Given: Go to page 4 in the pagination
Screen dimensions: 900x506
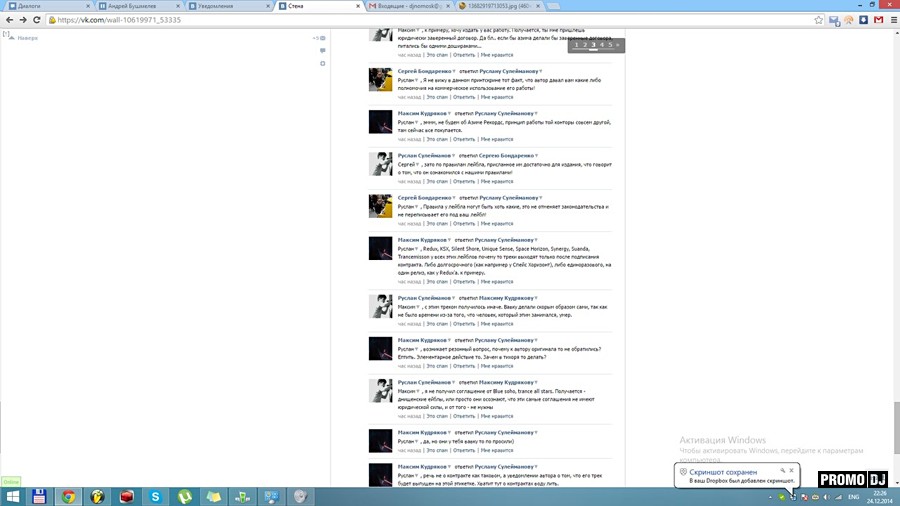Looking at the screenshot, I should (601, 45).
